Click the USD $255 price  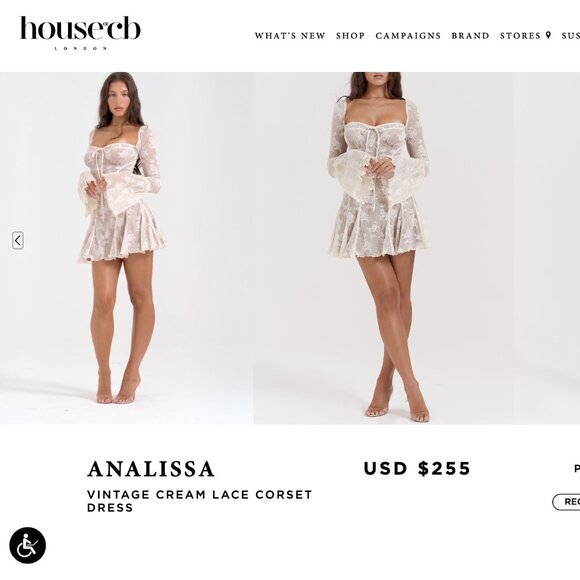[417, 469]
